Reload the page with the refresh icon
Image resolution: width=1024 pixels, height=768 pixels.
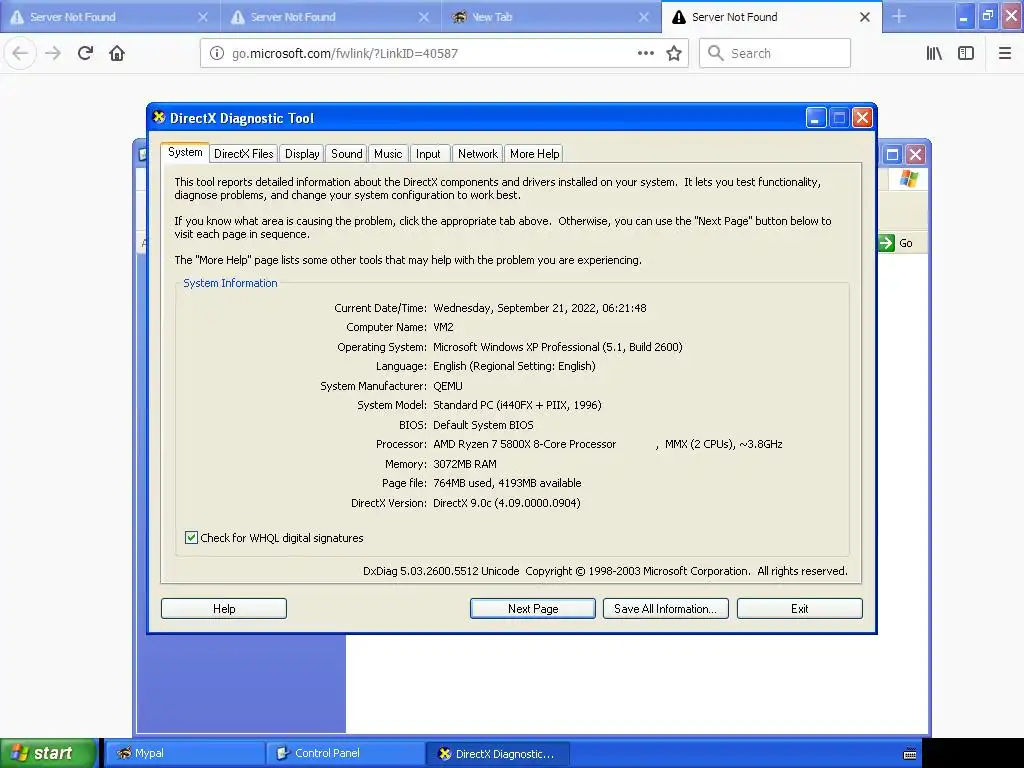85,53
